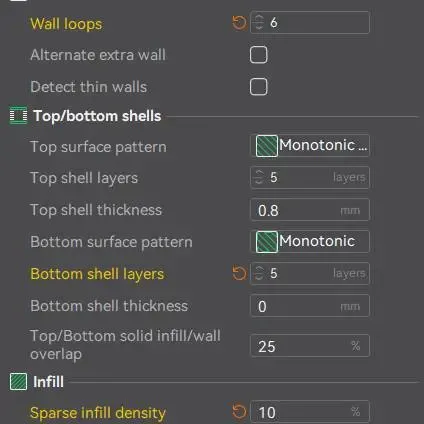424x424 pixels.
Task: Open Top surface pattern dropdown
Action: click(310, 146)
